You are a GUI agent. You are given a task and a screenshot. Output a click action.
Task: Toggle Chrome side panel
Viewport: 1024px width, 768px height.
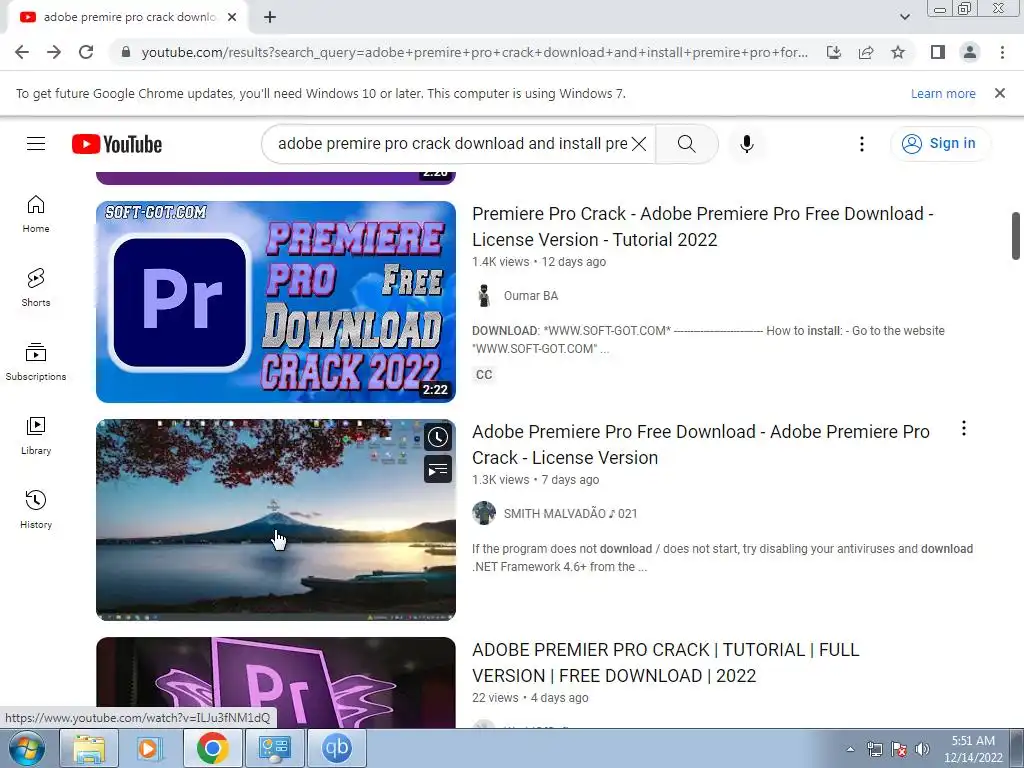pos(938,52)
